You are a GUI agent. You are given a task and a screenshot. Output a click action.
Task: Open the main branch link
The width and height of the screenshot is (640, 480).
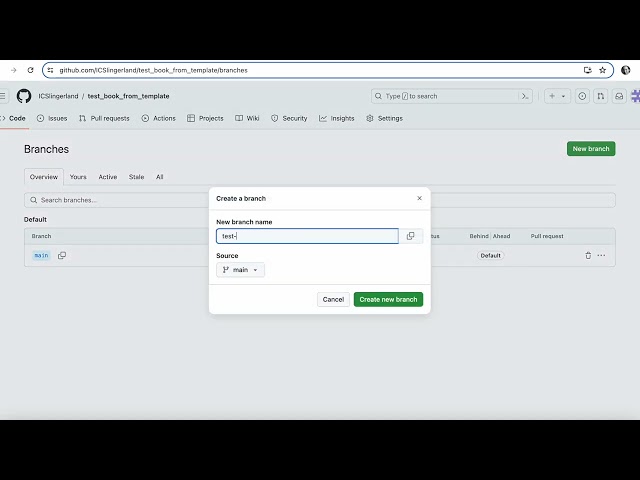point(41,256)
